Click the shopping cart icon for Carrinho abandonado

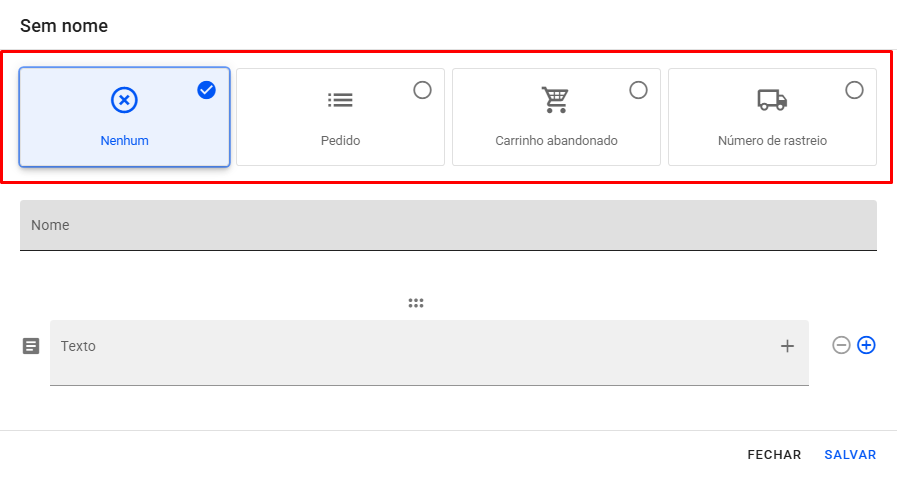click(555, 100)
